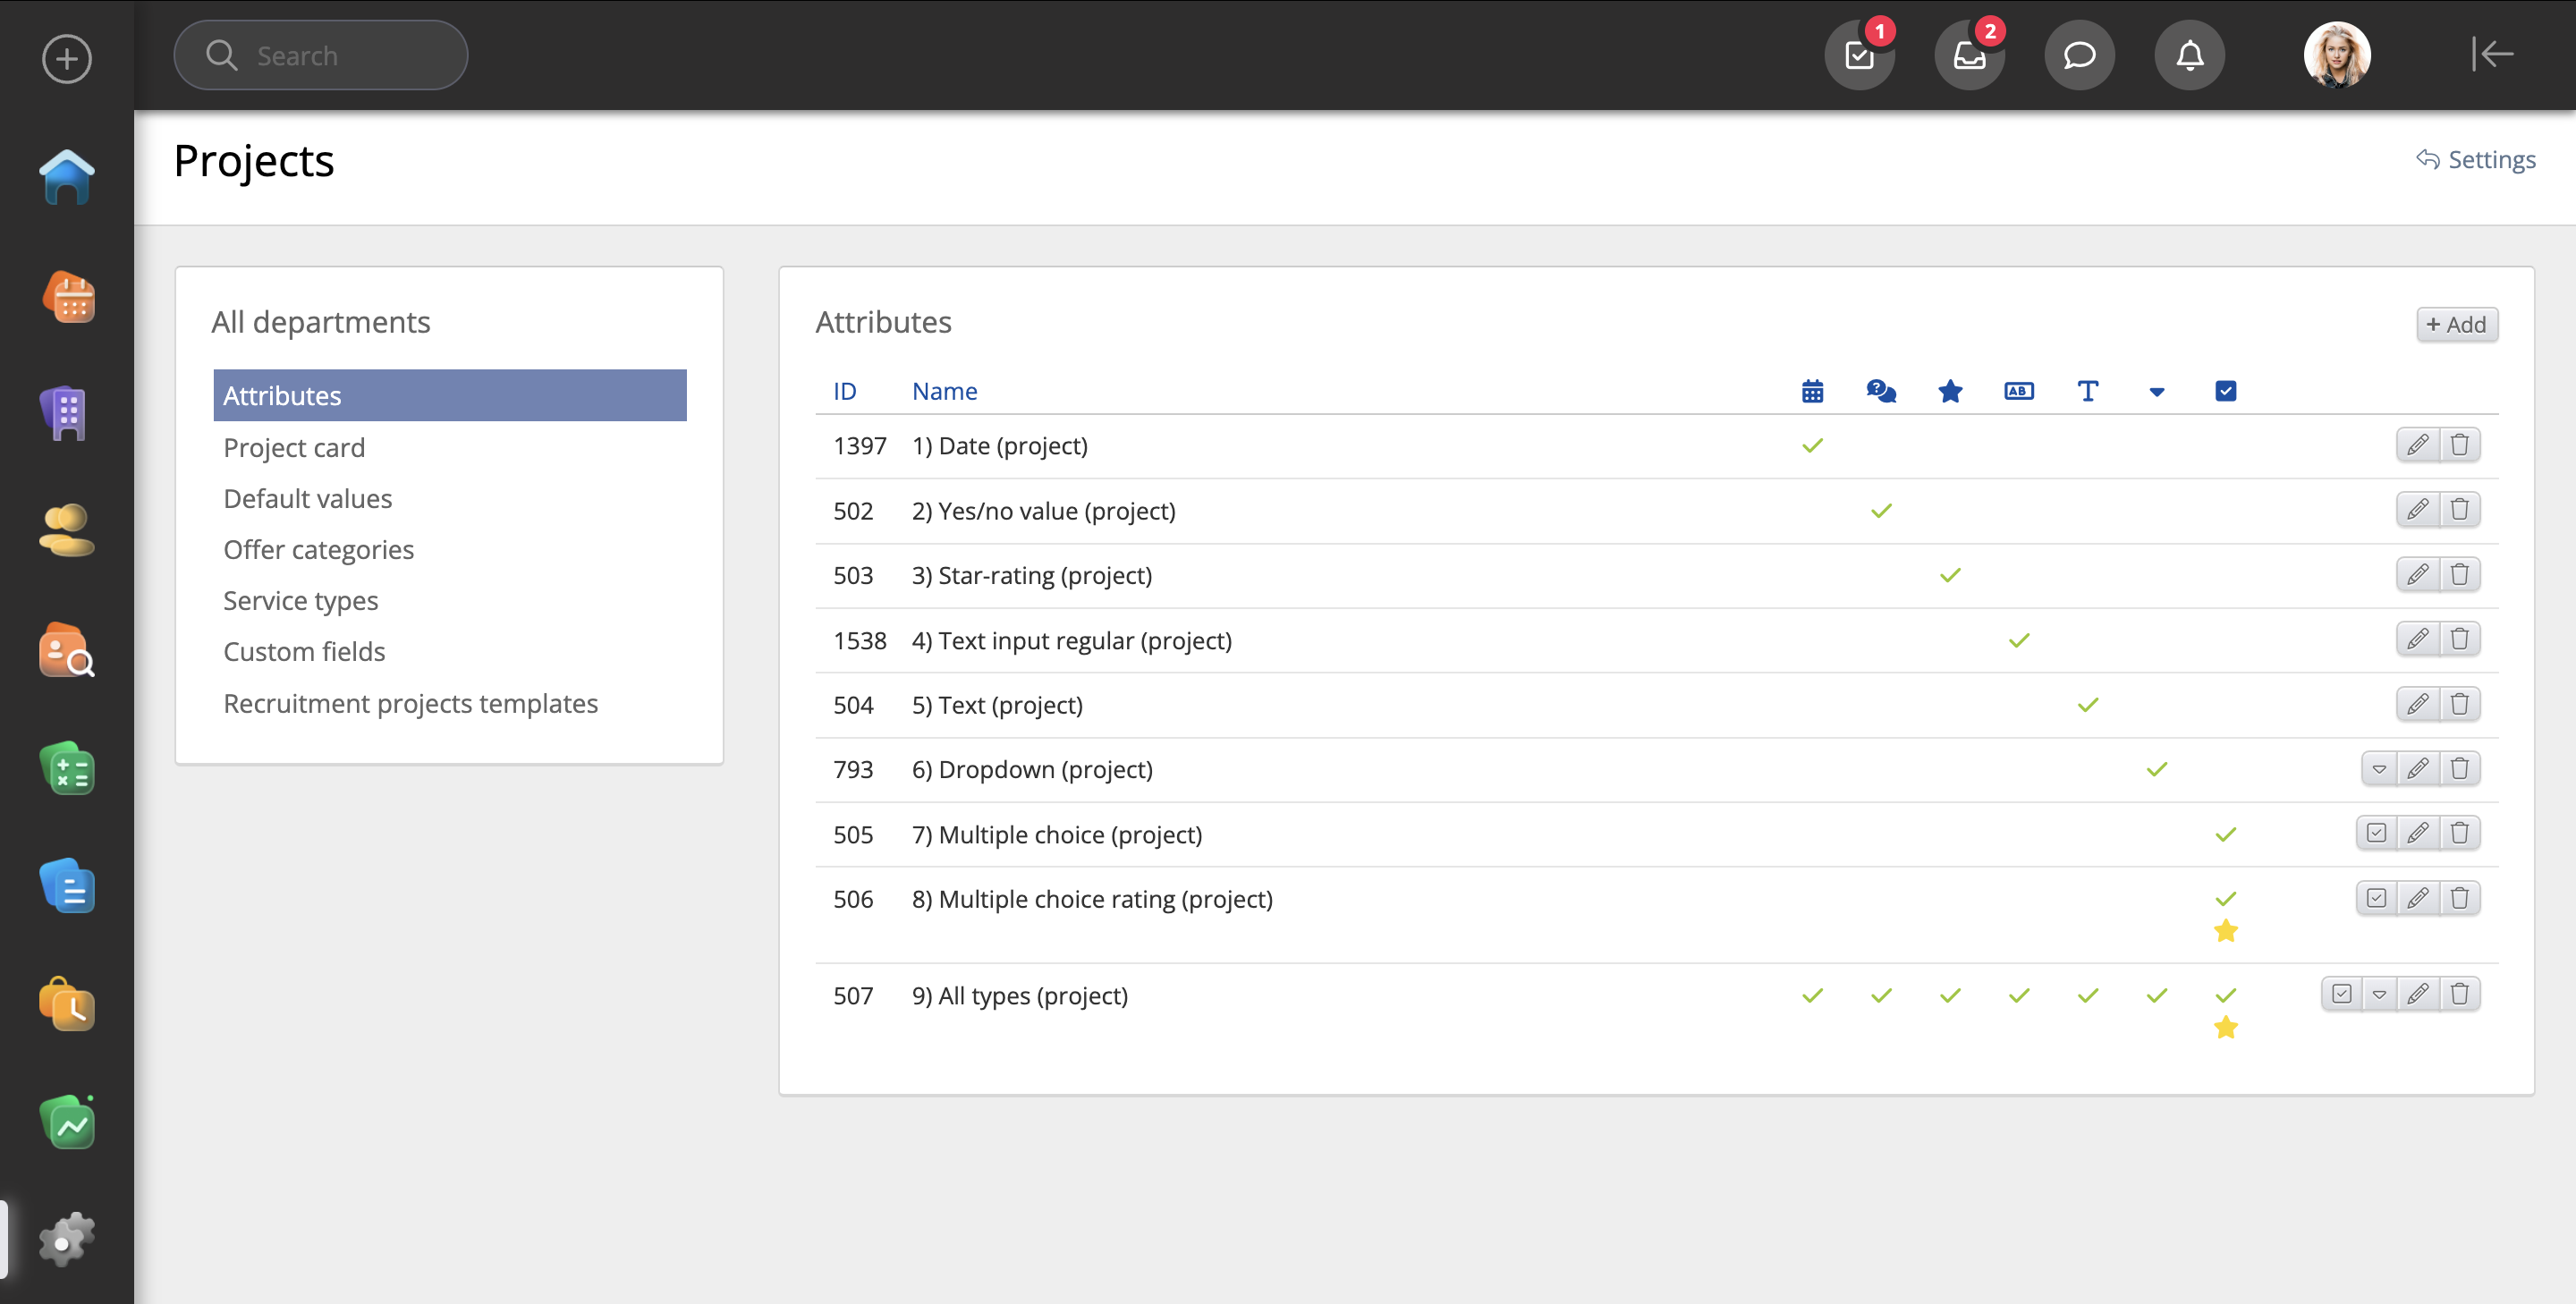Open dropdown options button for All types (project) row

click(x=2379, y=994)
